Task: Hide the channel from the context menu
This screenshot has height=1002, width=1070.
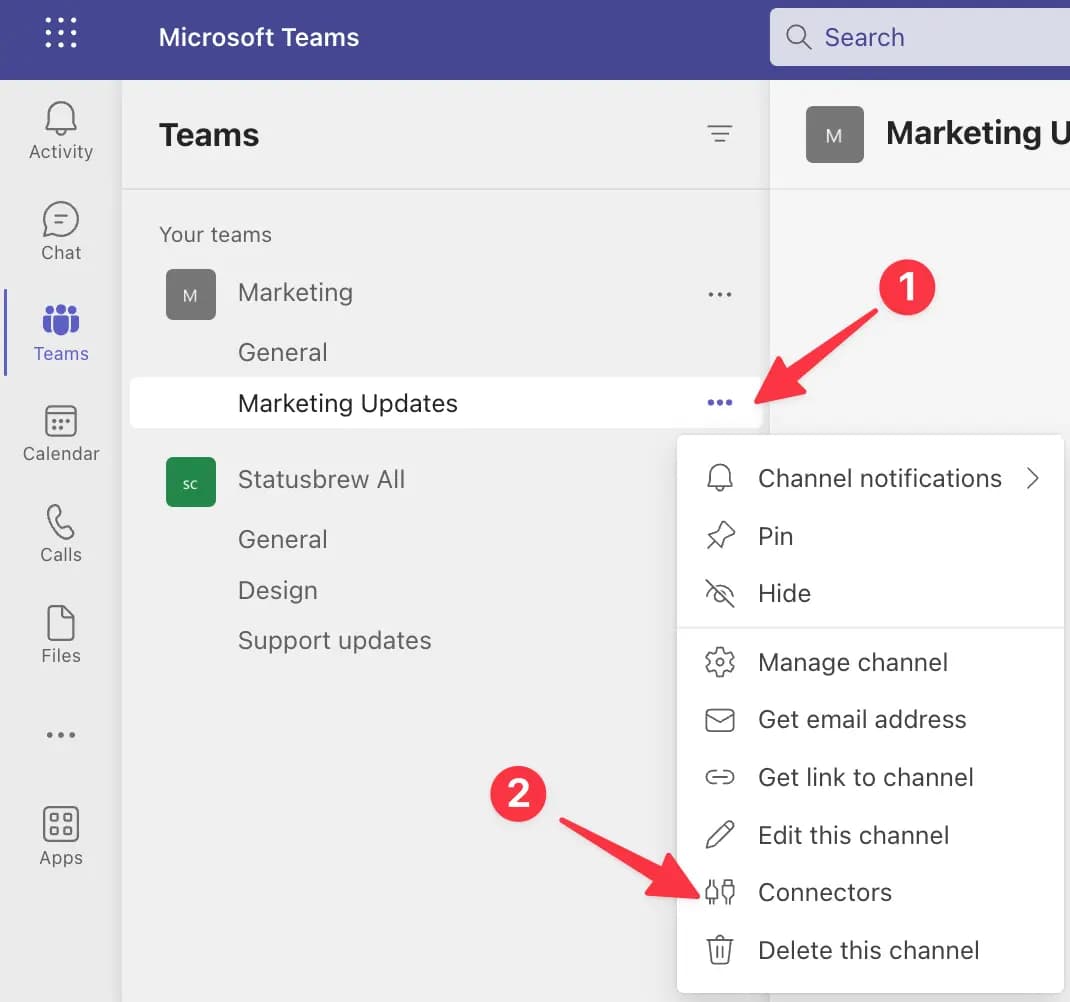Action: (x=784, y=594)
